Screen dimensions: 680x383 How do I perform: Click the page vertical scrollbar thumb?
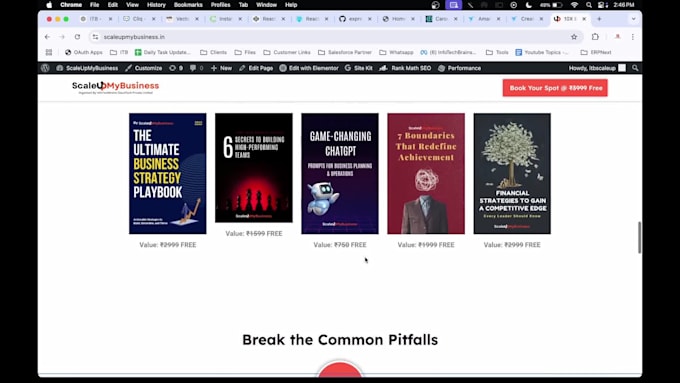(639, 238)
